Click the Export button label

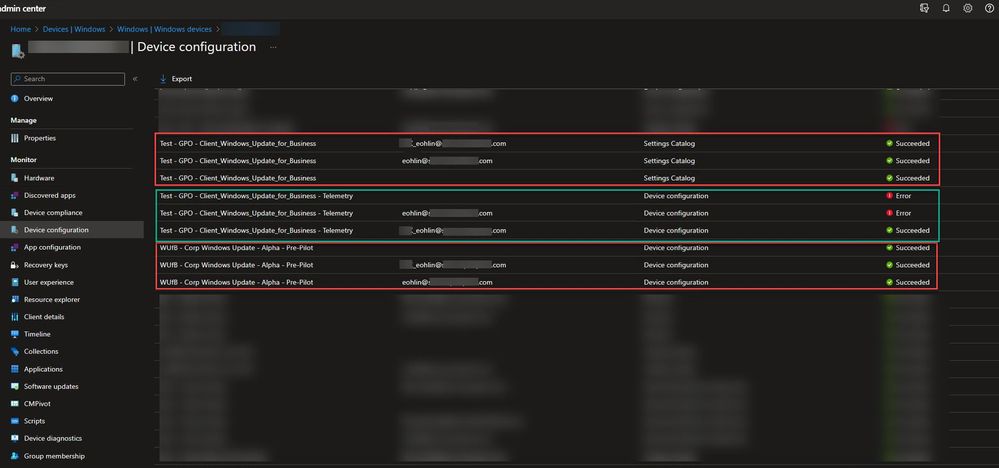click(182, 79)
